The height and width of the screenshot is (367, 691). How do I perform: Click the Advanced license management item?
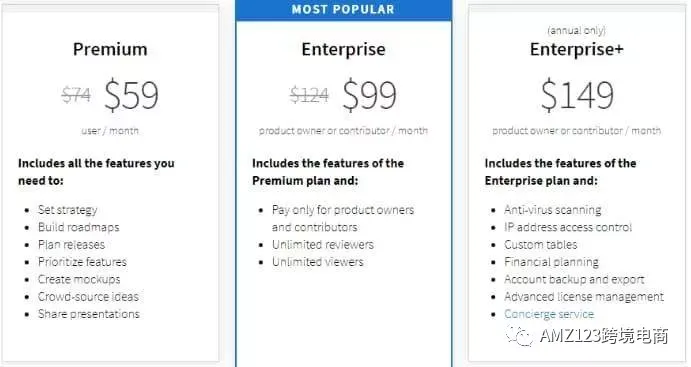click(584, 297)
